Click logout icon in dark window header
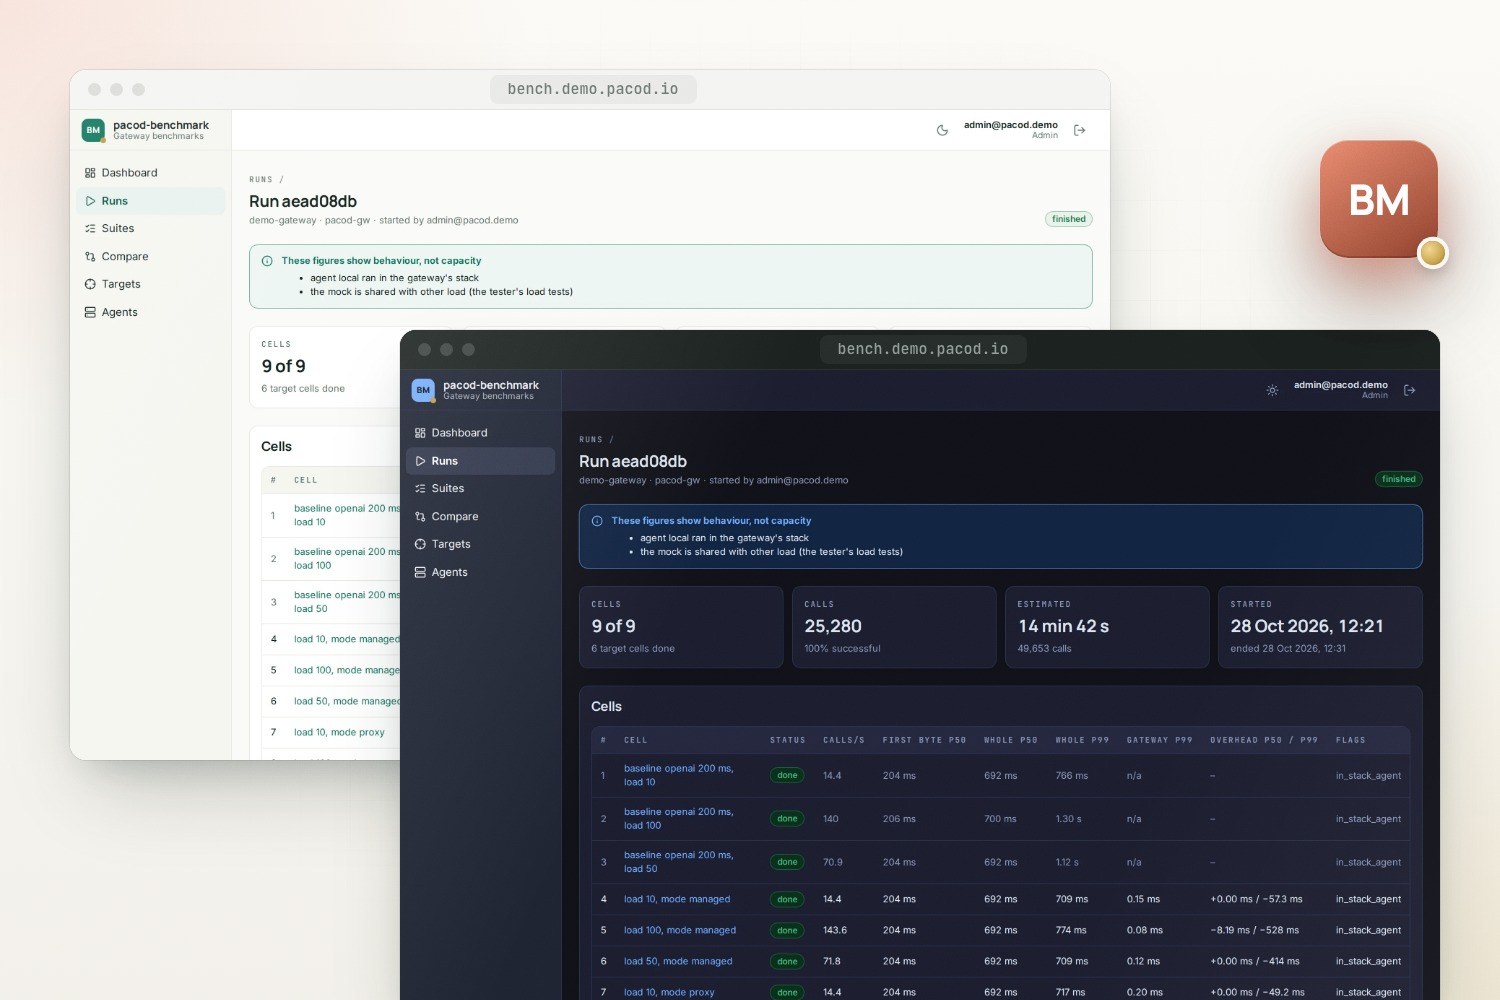The height and width of the screenshot is (1000, 1500). point(1409,390)
